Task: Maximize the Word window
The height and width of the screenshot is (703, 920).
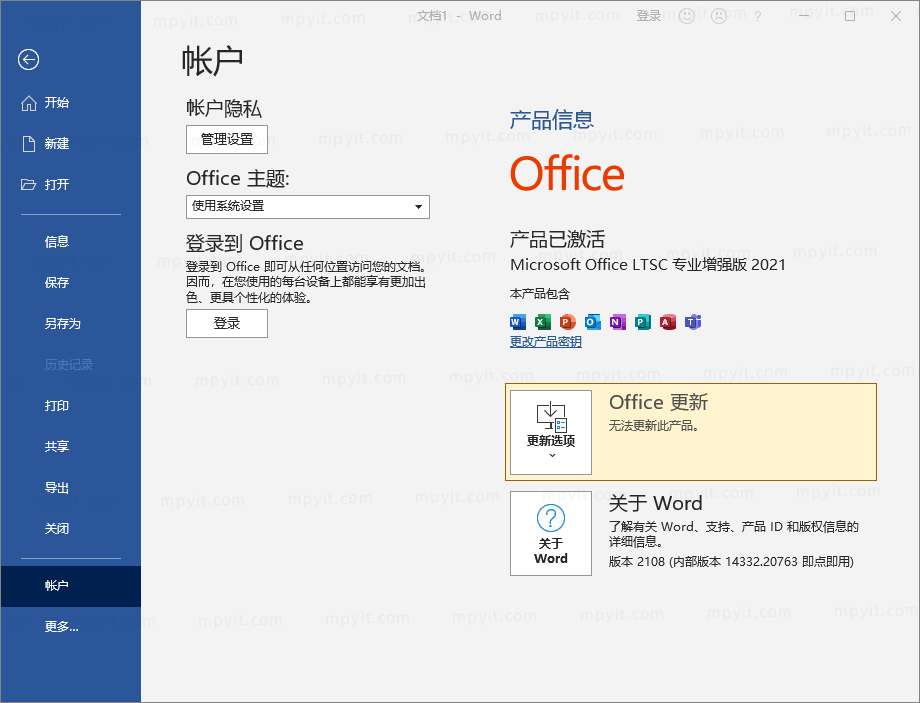Action: point(850,16)
